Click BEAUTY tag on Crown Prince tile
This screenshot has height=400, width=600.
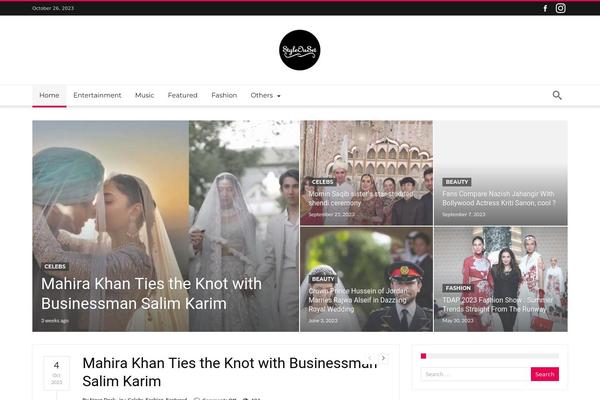coord(323,279)
